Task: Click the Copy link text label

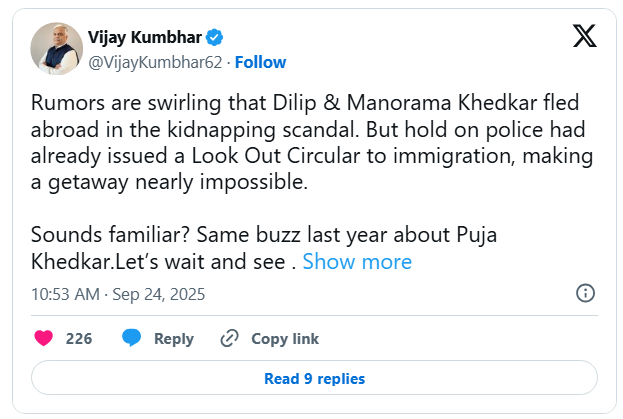Action: [285, 339]
